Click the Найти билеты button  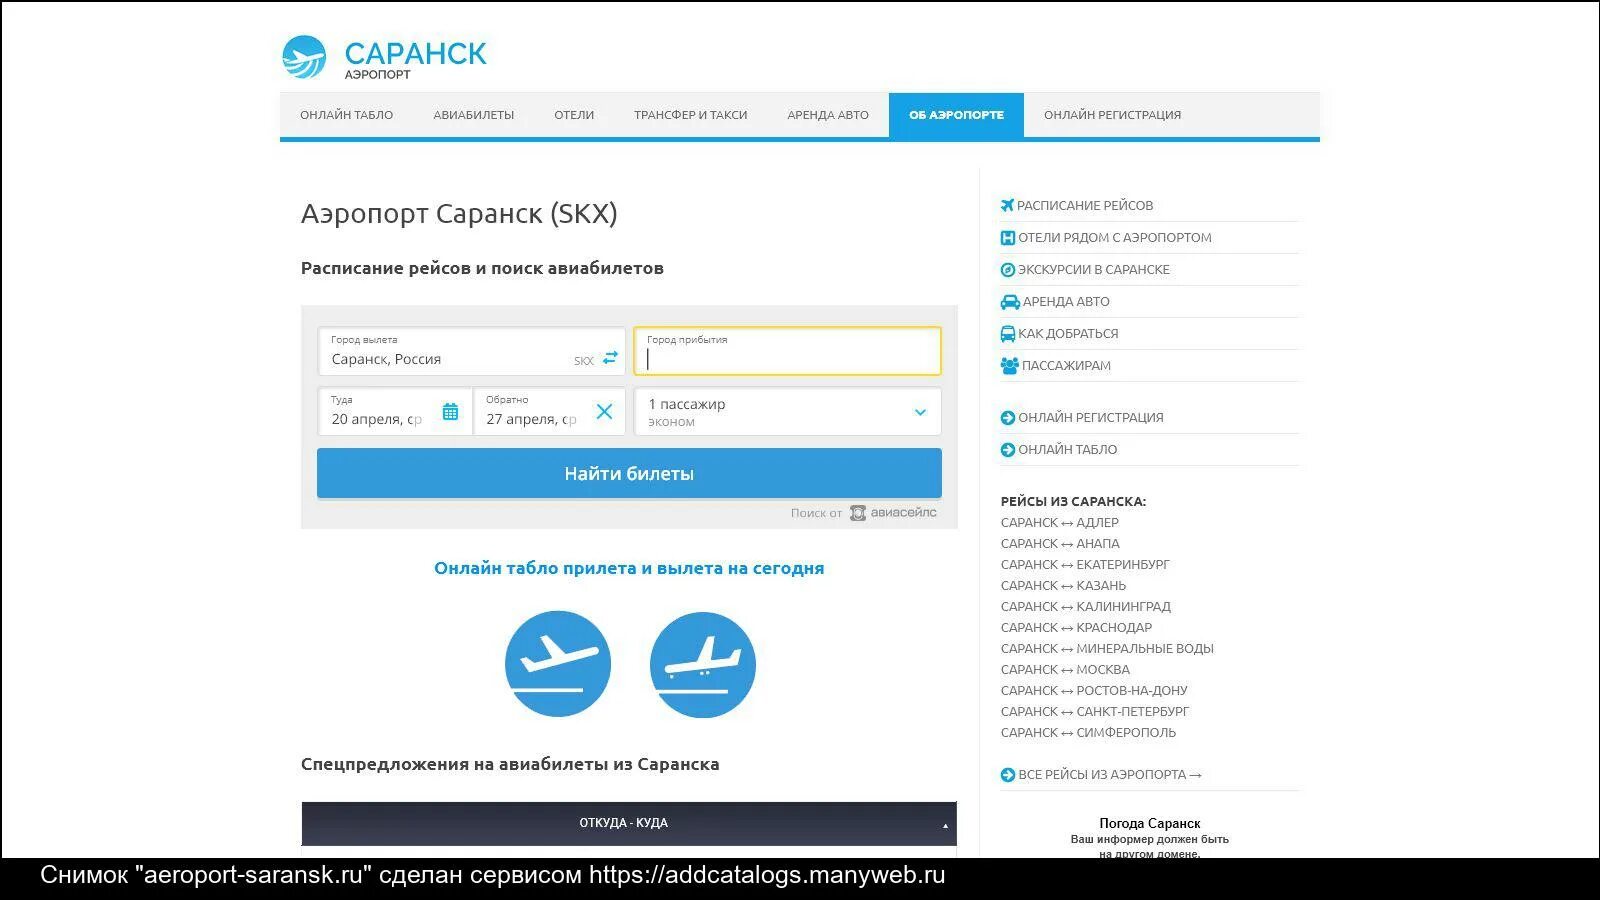[x=629, y=473]
